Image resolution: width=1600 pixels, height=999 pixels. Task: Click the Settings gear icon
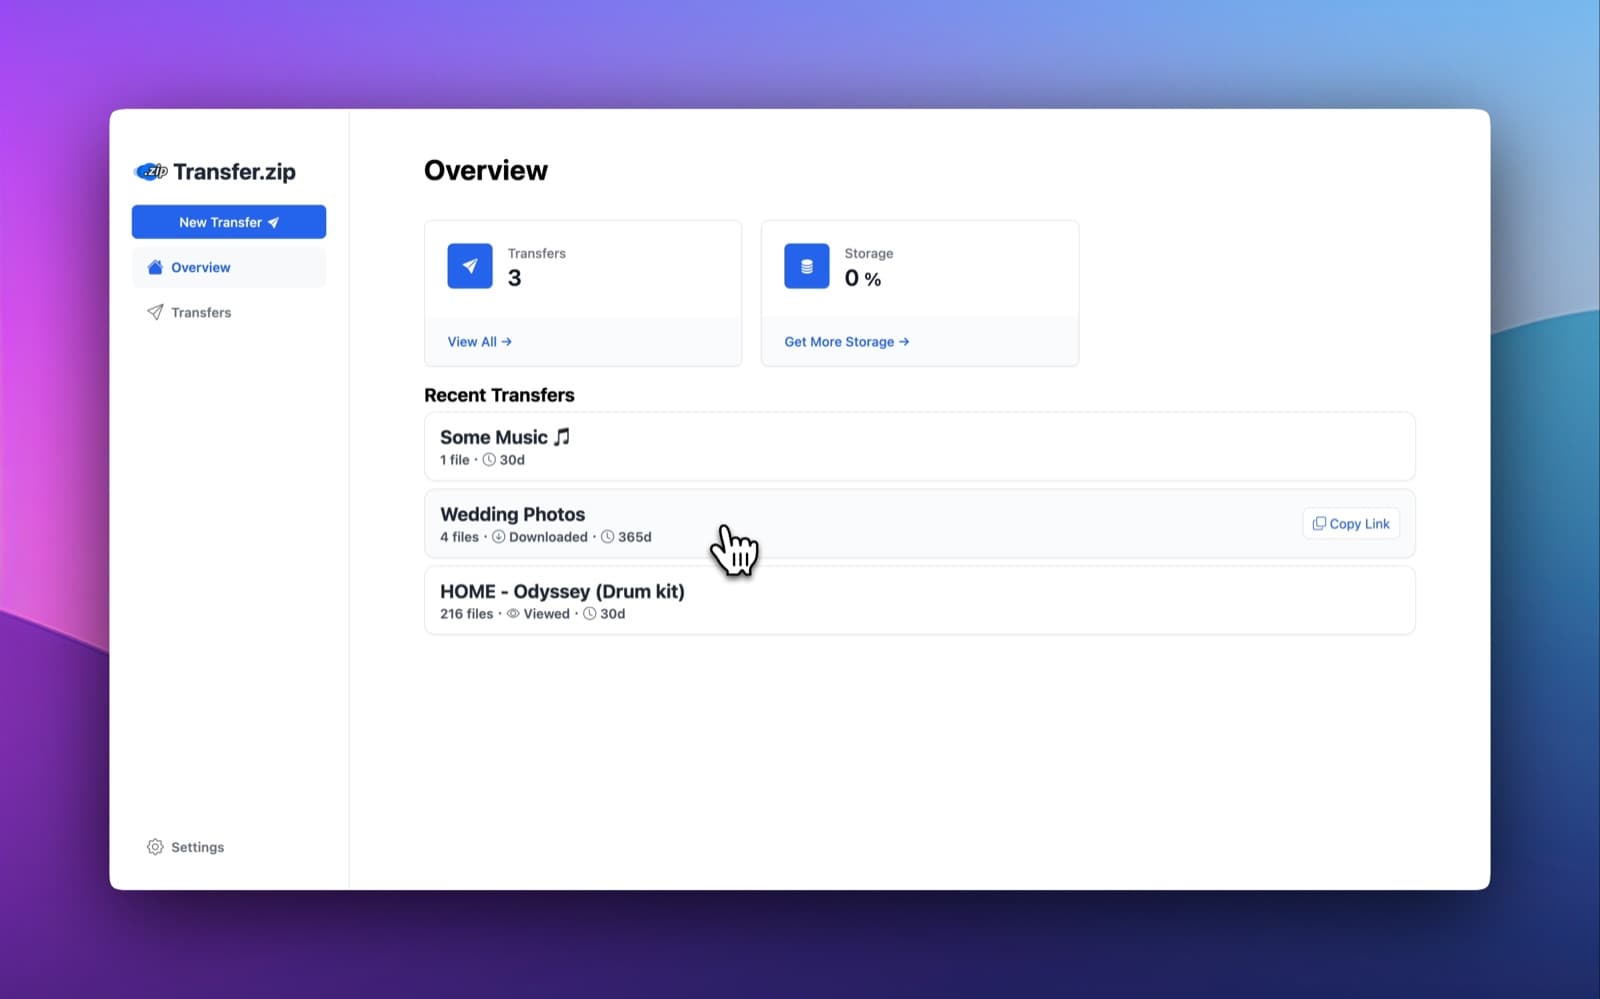tap(155, 847)
